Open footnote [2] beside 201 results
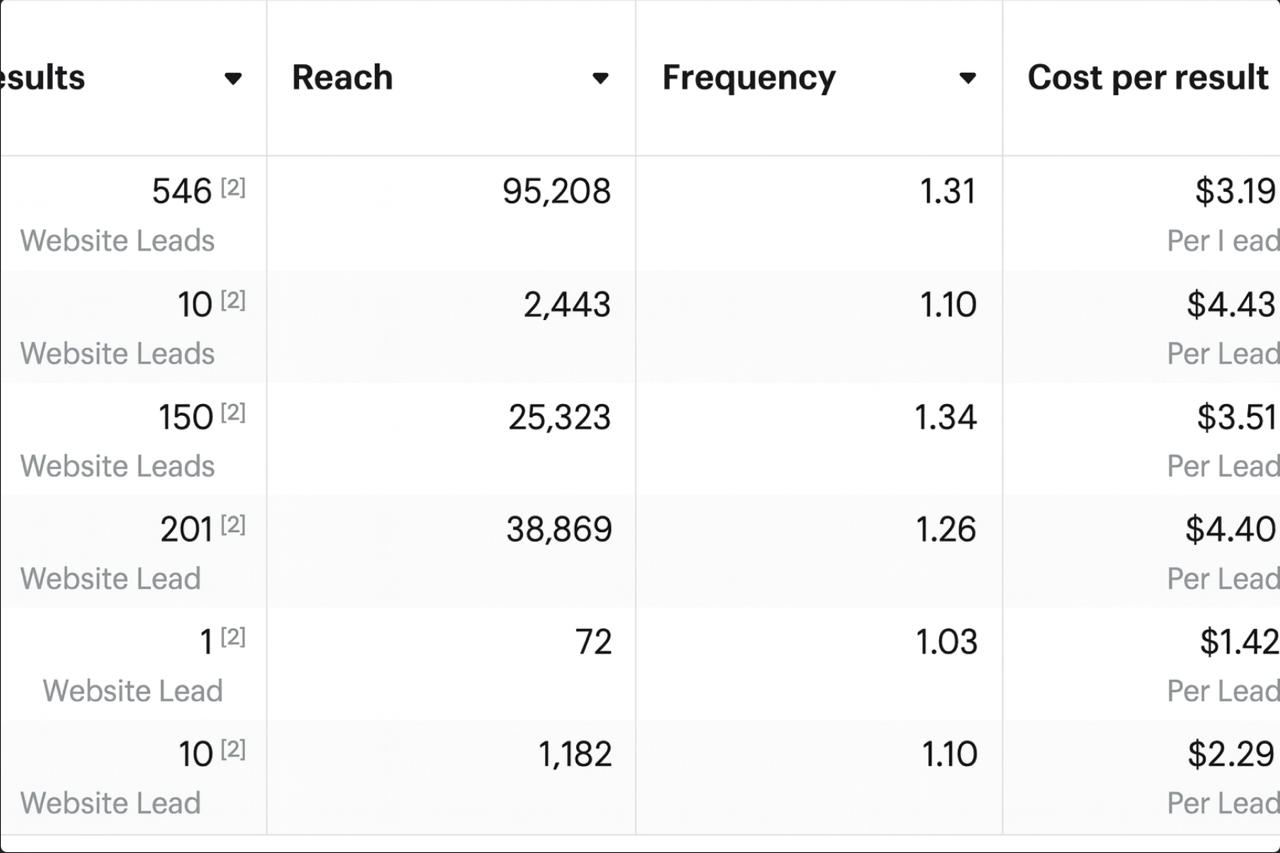The image size is (1280, 853). pos(232,525)
